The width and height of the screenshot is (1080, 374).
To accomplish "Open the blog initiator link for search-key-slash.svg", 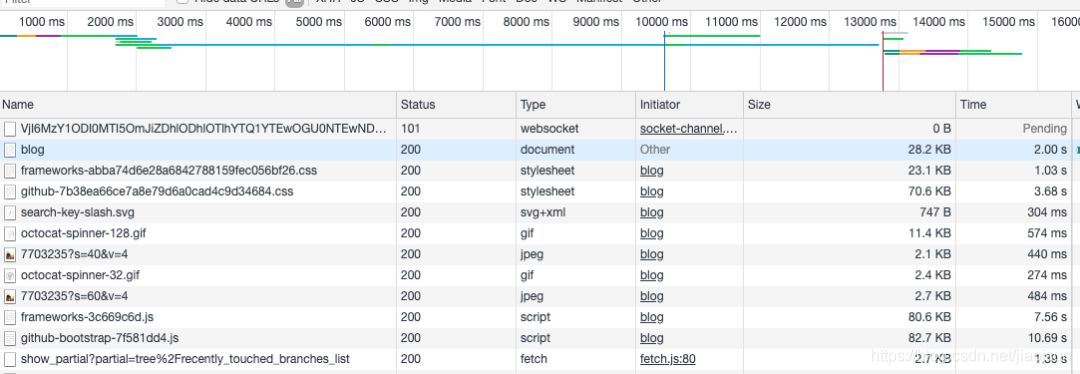I will pyautogui.click(x=652, y=212).
